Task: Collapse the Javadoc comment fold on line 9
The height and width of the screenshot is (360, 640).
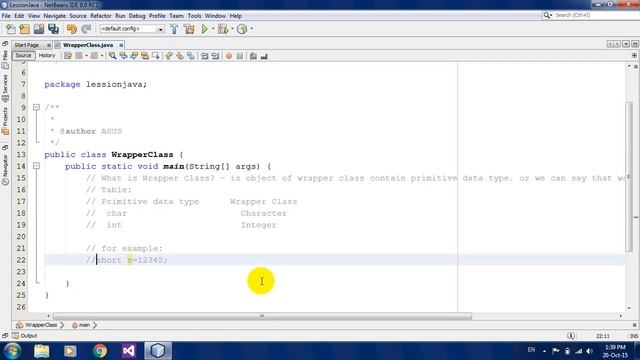Action: coord(36,107)
